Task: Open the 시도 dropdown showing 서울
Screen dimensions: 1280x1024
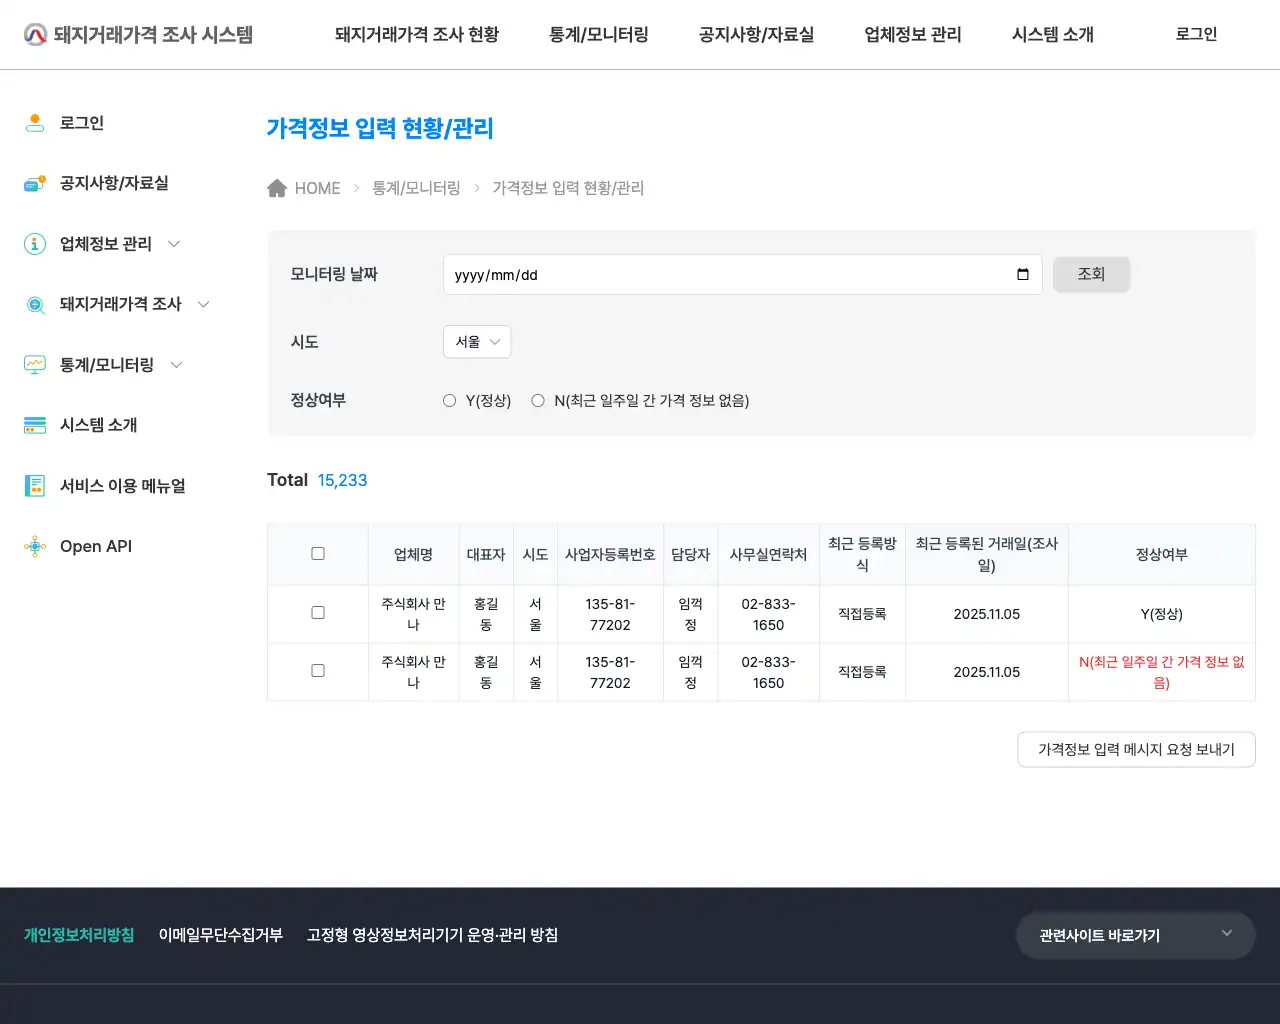Action: pyautogui.click(x=477, y=341)
